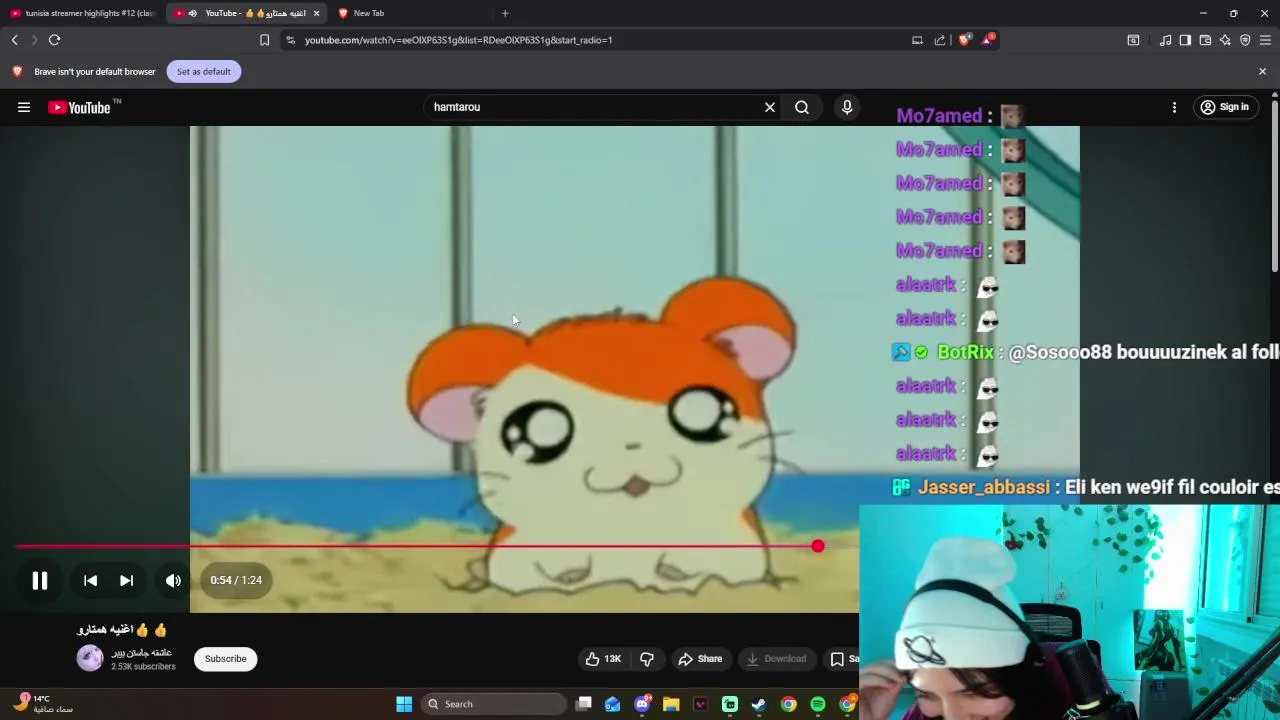The image size is (1280, 720).
Task: Open Spotify from taskbar
Action: pyautogui.click(x=818, y=704)
